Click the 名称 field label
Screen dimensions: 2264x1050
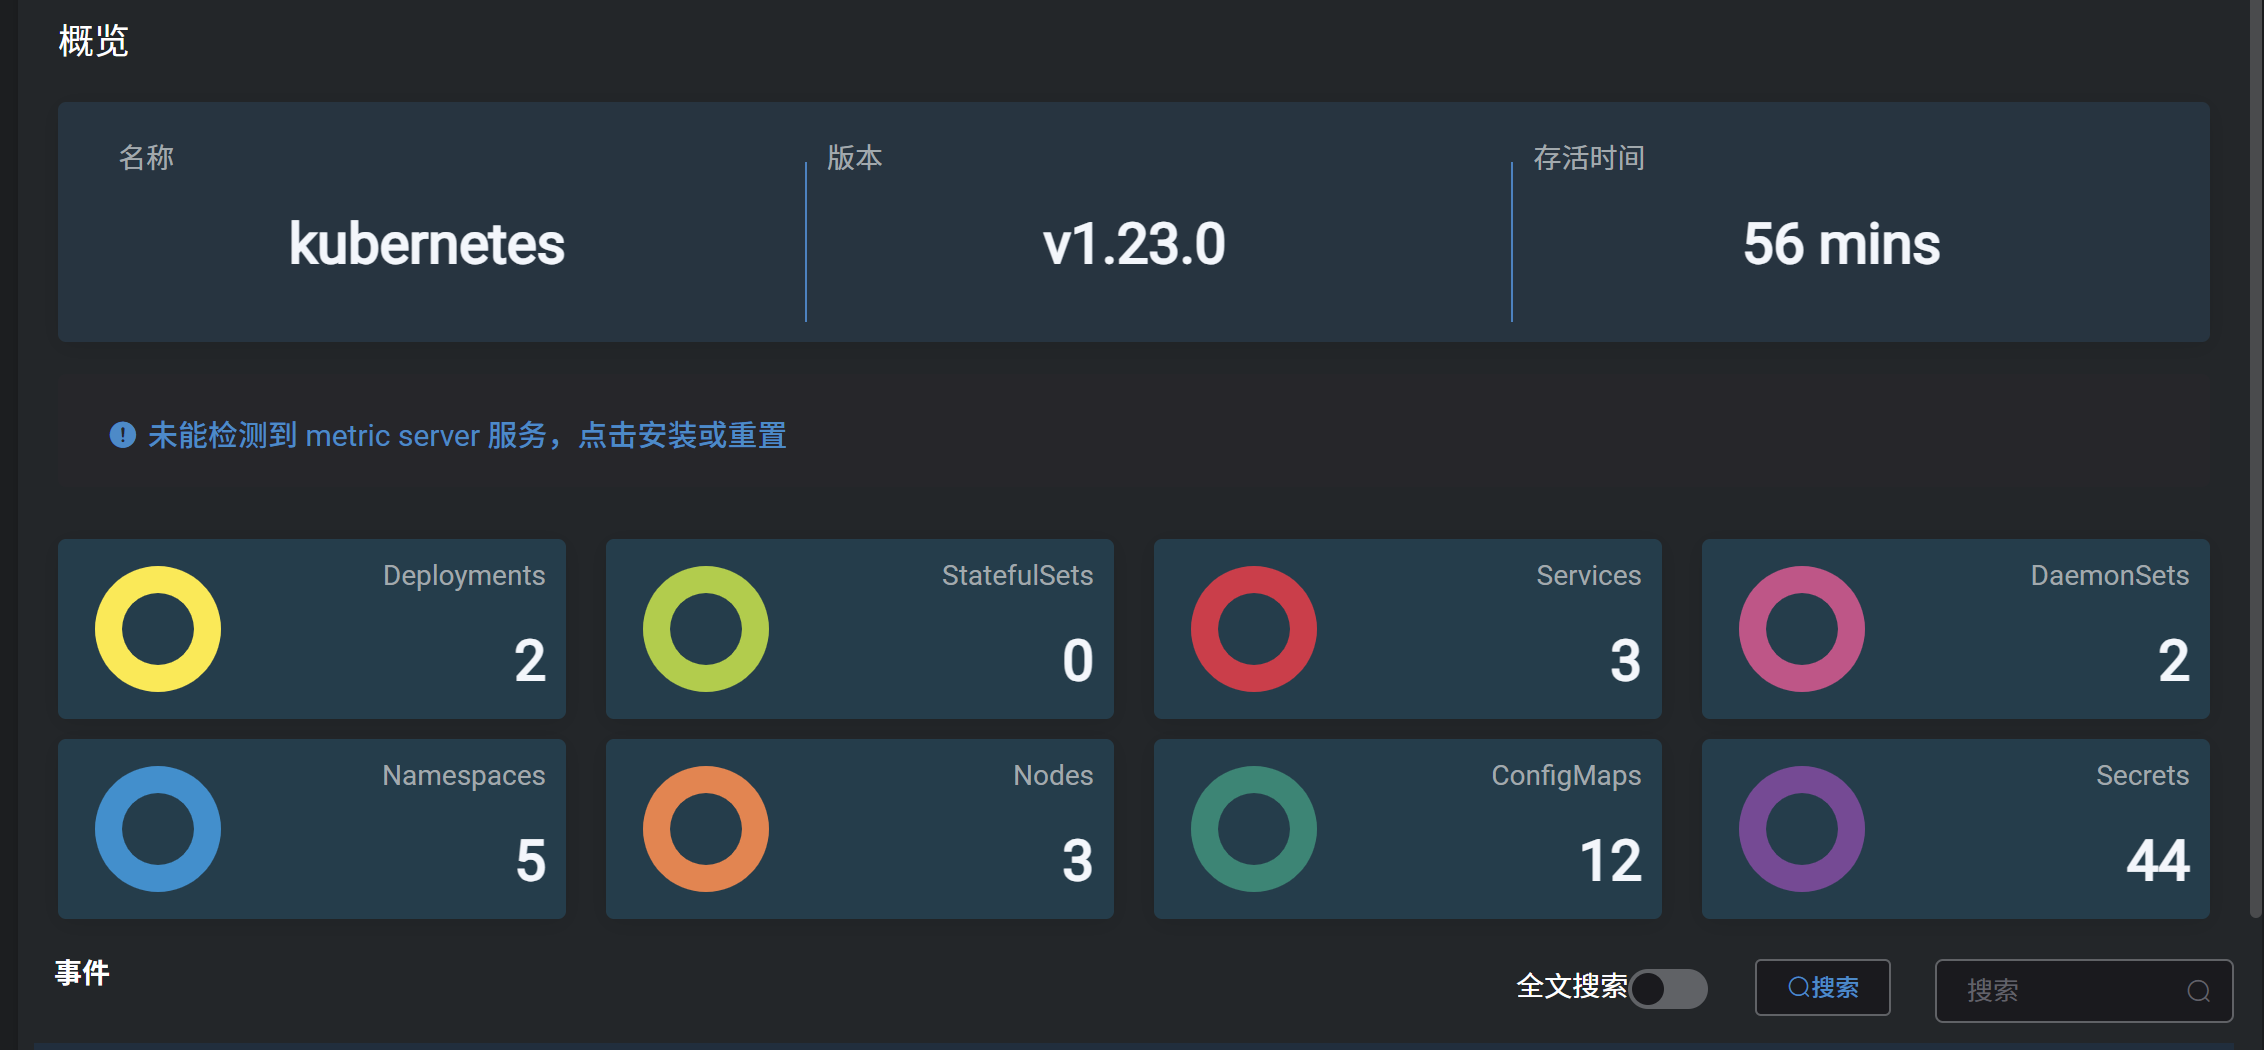[x=146, y=157]
